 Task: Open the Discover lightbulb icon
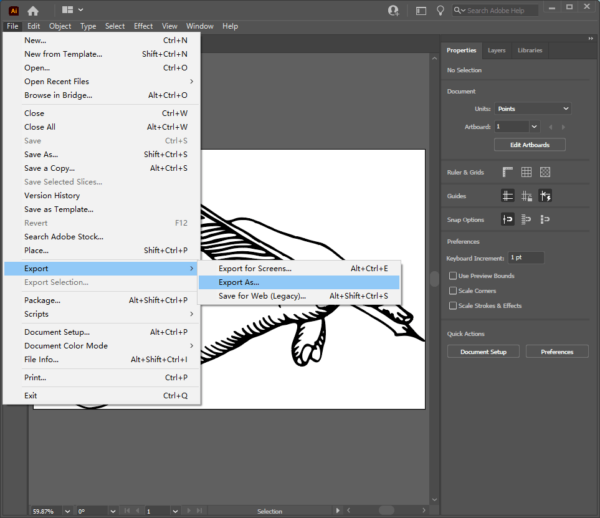coord(440,10)
